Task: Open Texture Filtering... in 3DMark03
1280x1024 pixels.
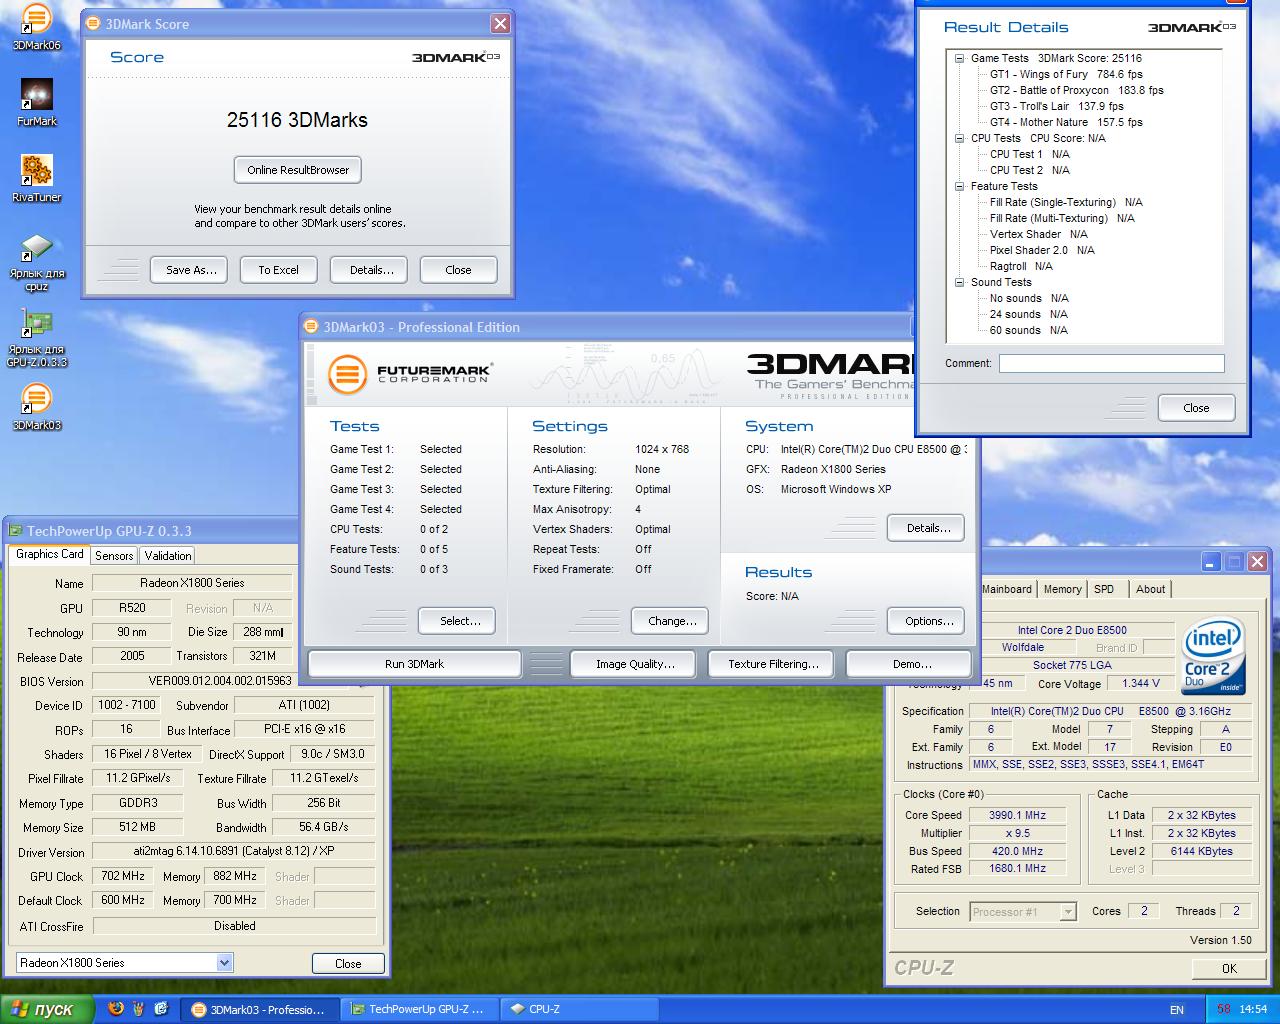Action: point(773,664)
